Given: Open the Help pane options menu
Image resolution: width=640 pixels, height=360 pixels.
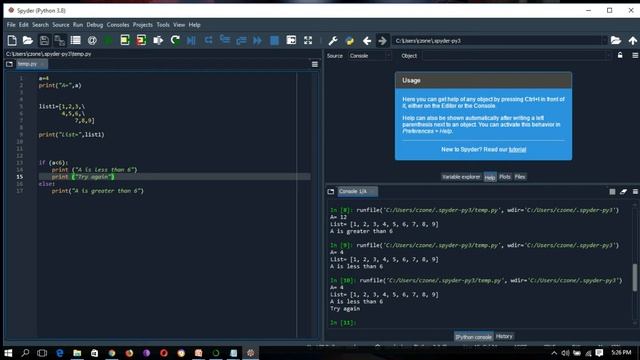Looking at the screenshot, I should coord(635,56).
